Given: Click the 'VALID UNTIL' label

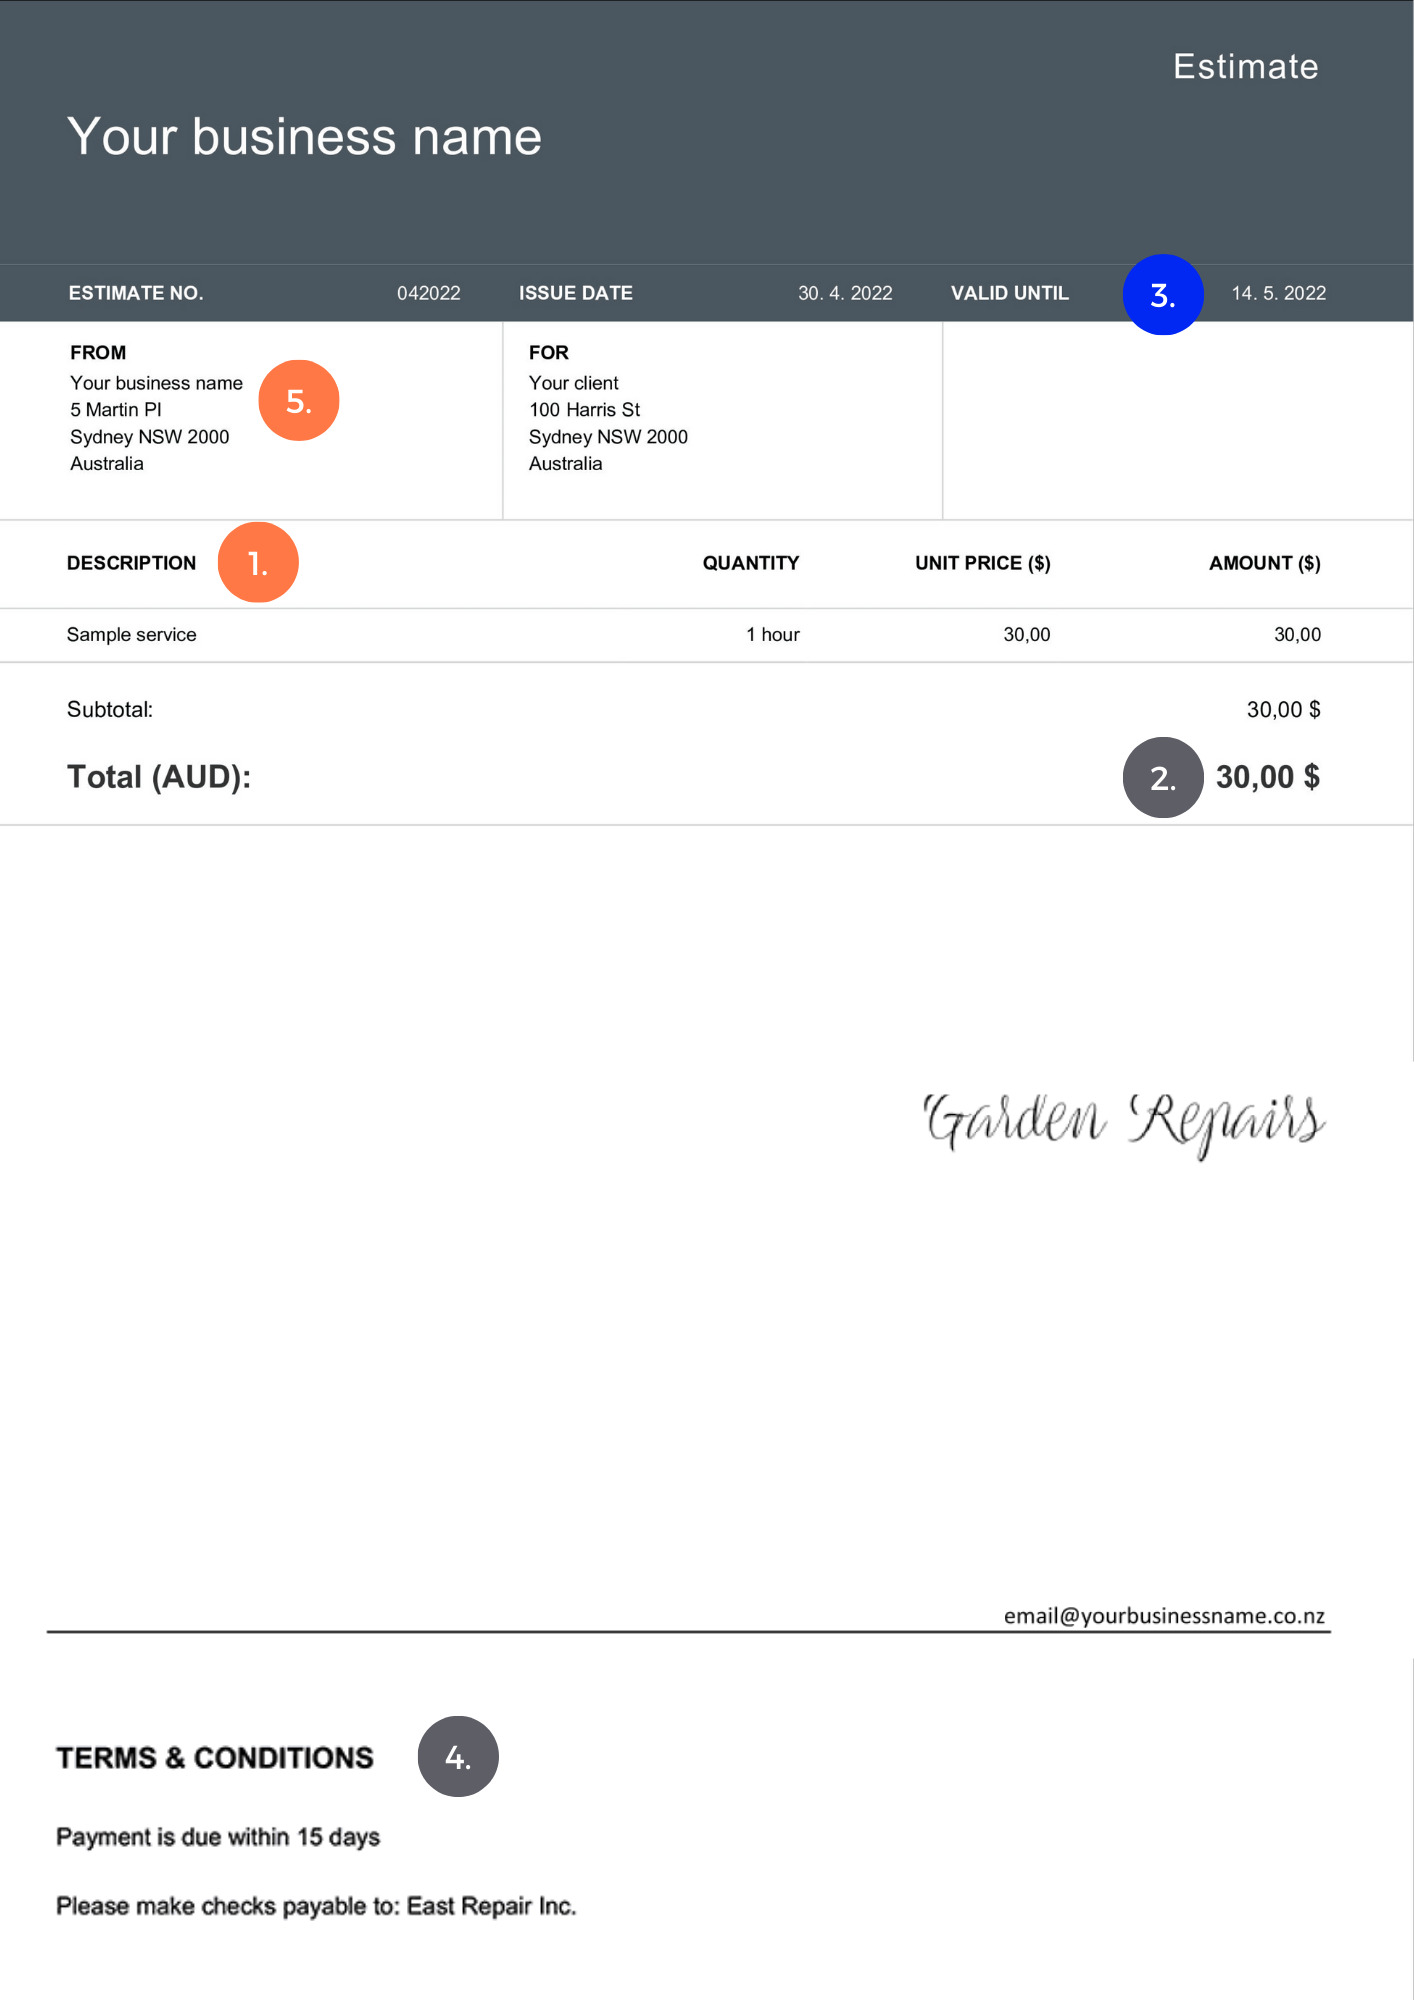Looking at the screenshot, I should (1010, 293).
